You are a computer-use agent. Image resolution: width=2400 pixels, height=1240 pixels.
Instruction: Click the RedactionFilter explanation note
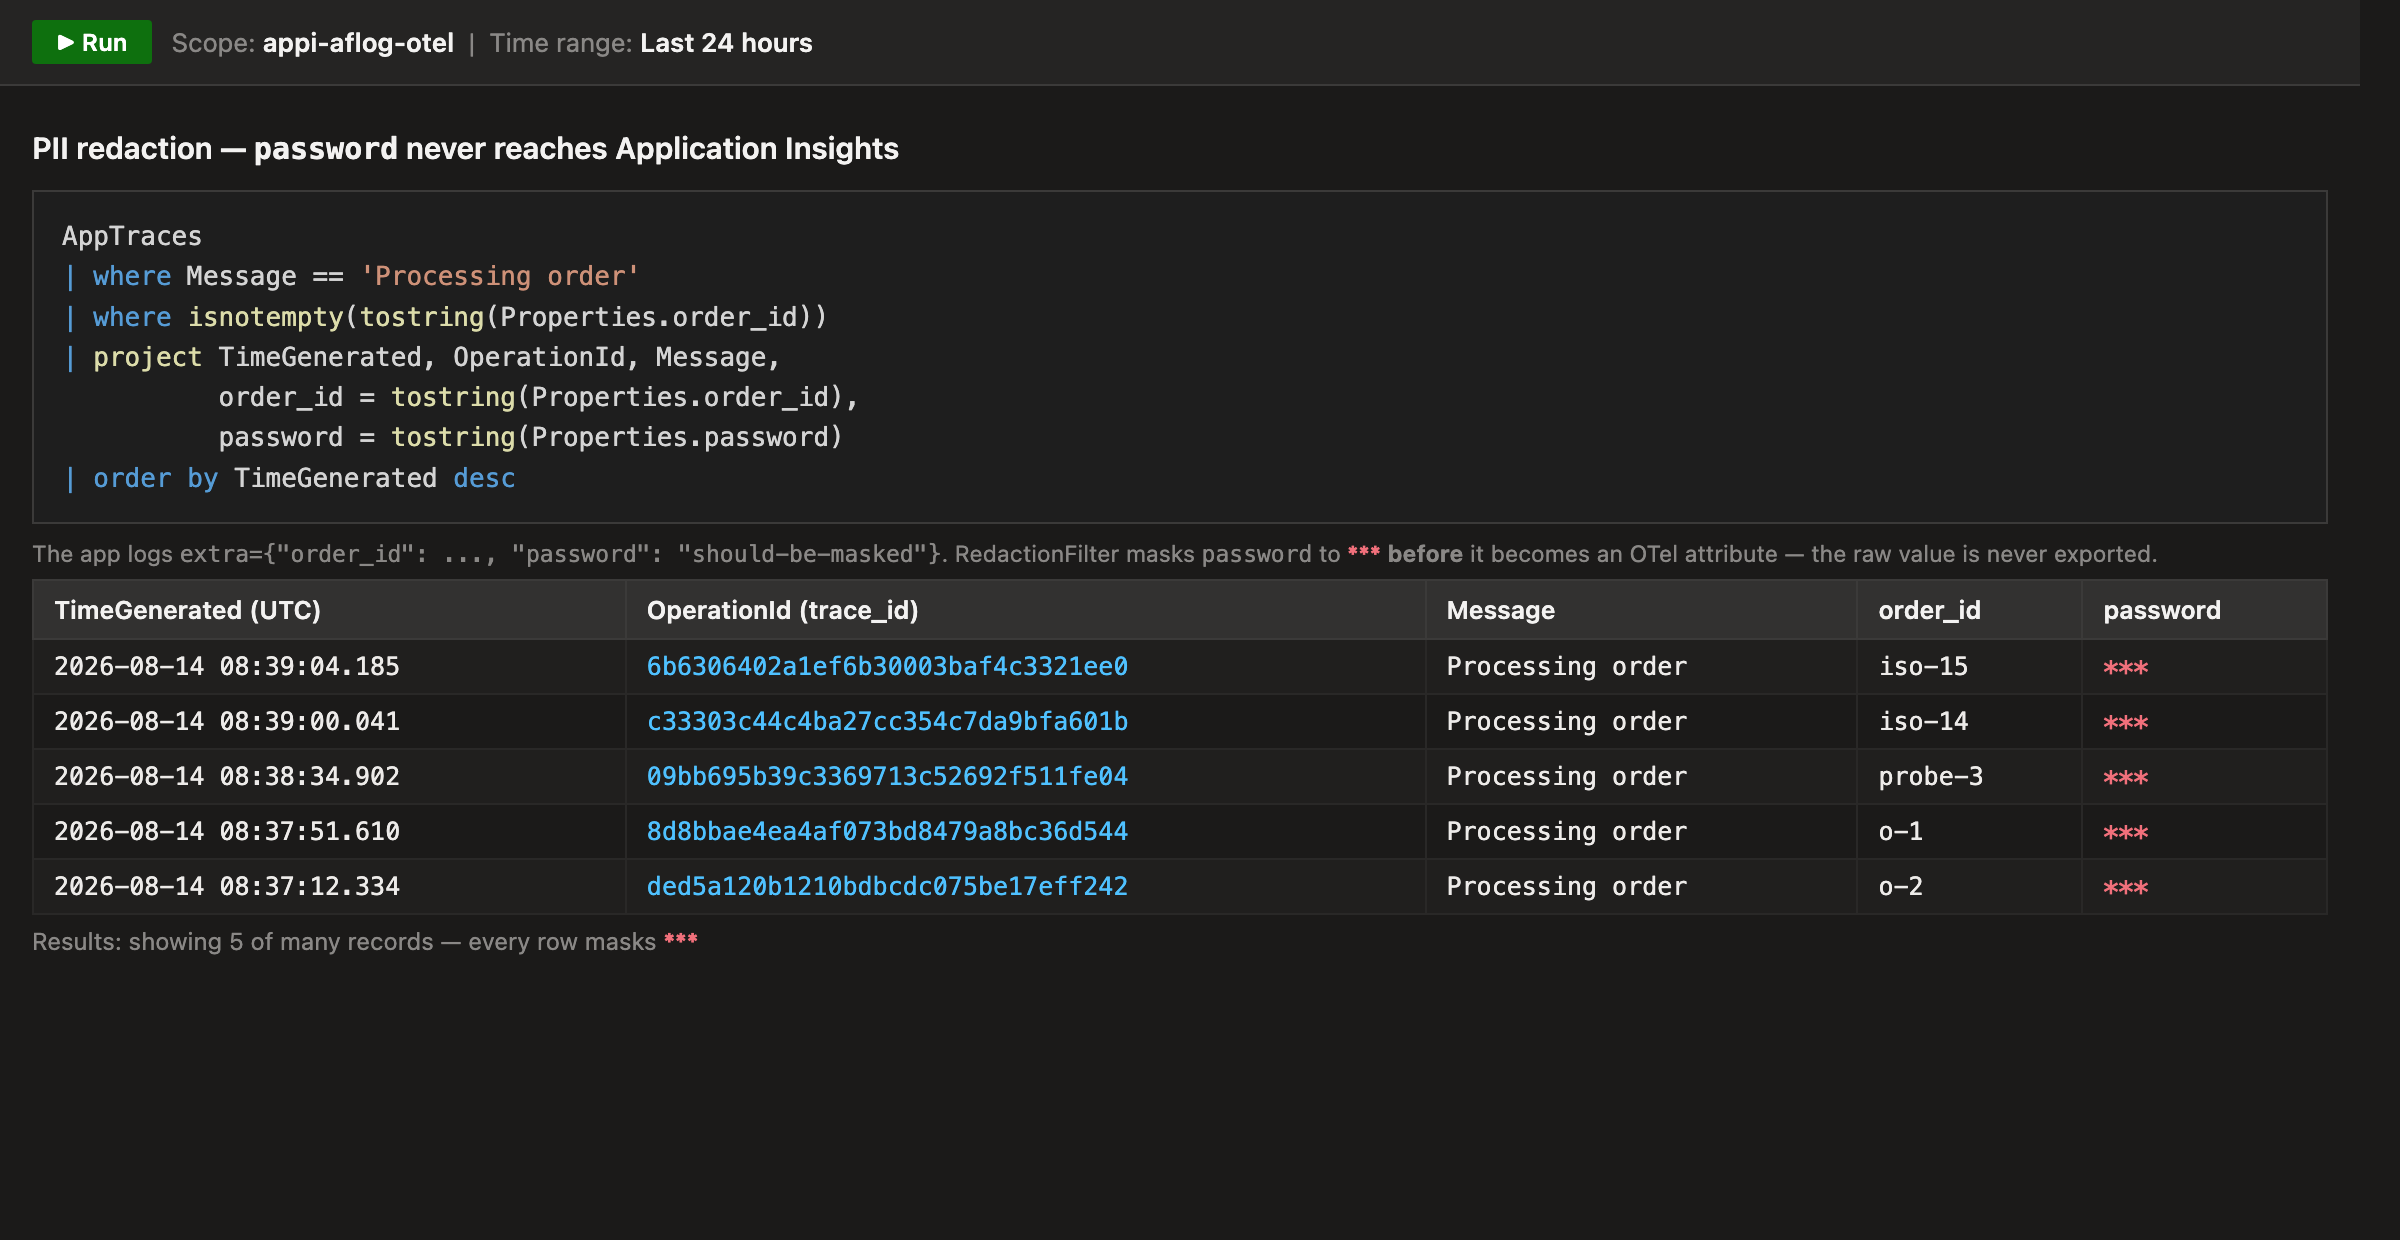(1095, 554)
